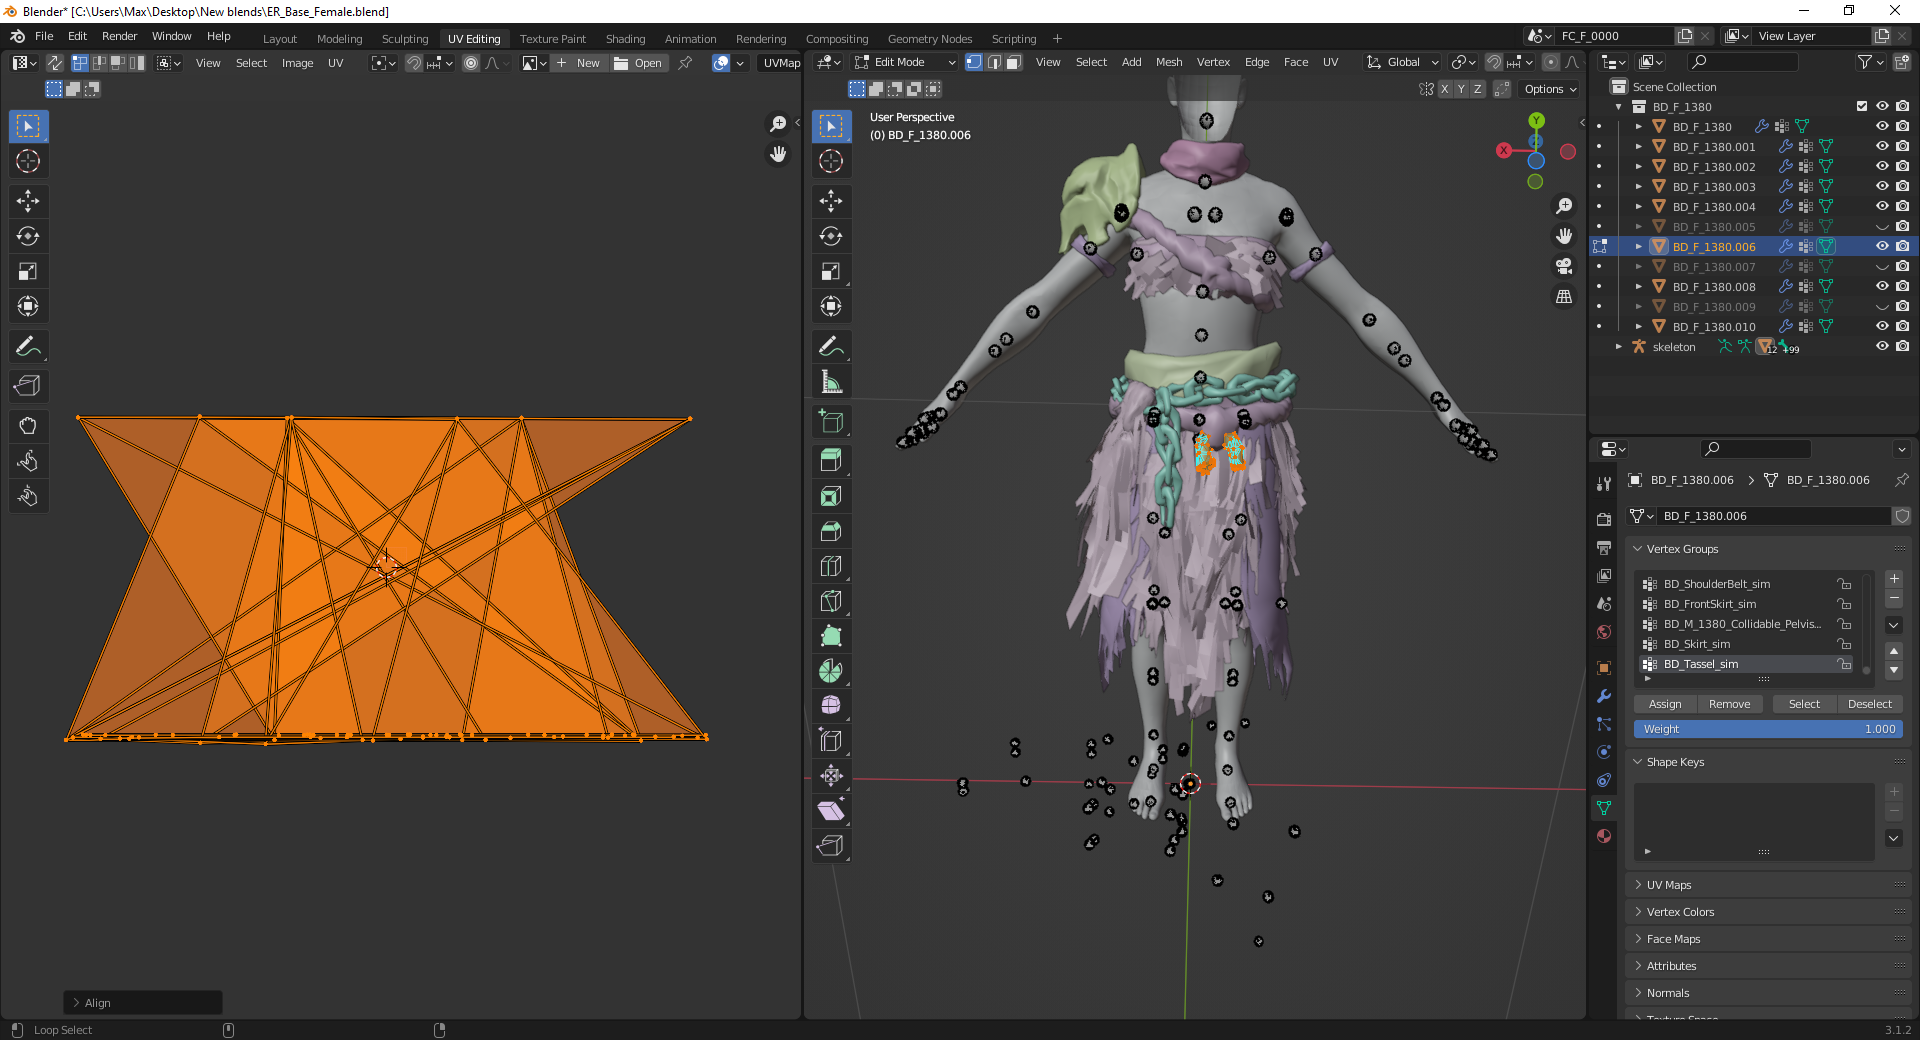This screenshot has width=1920, height=1040.
Task: Click the viewport camera view icon
Action: (x=1564, y=266)
